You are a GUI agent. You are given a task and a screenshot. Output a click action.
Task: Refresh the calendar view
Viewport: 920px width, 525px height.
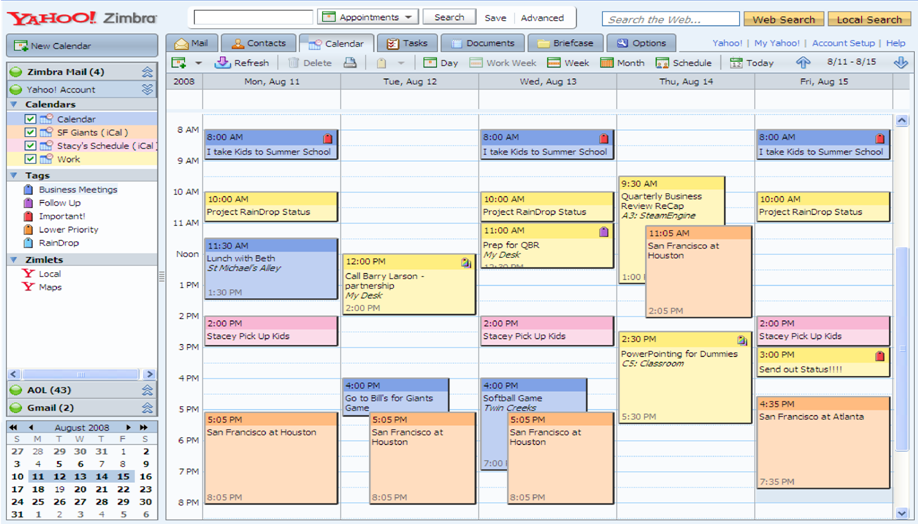[242, 63]
